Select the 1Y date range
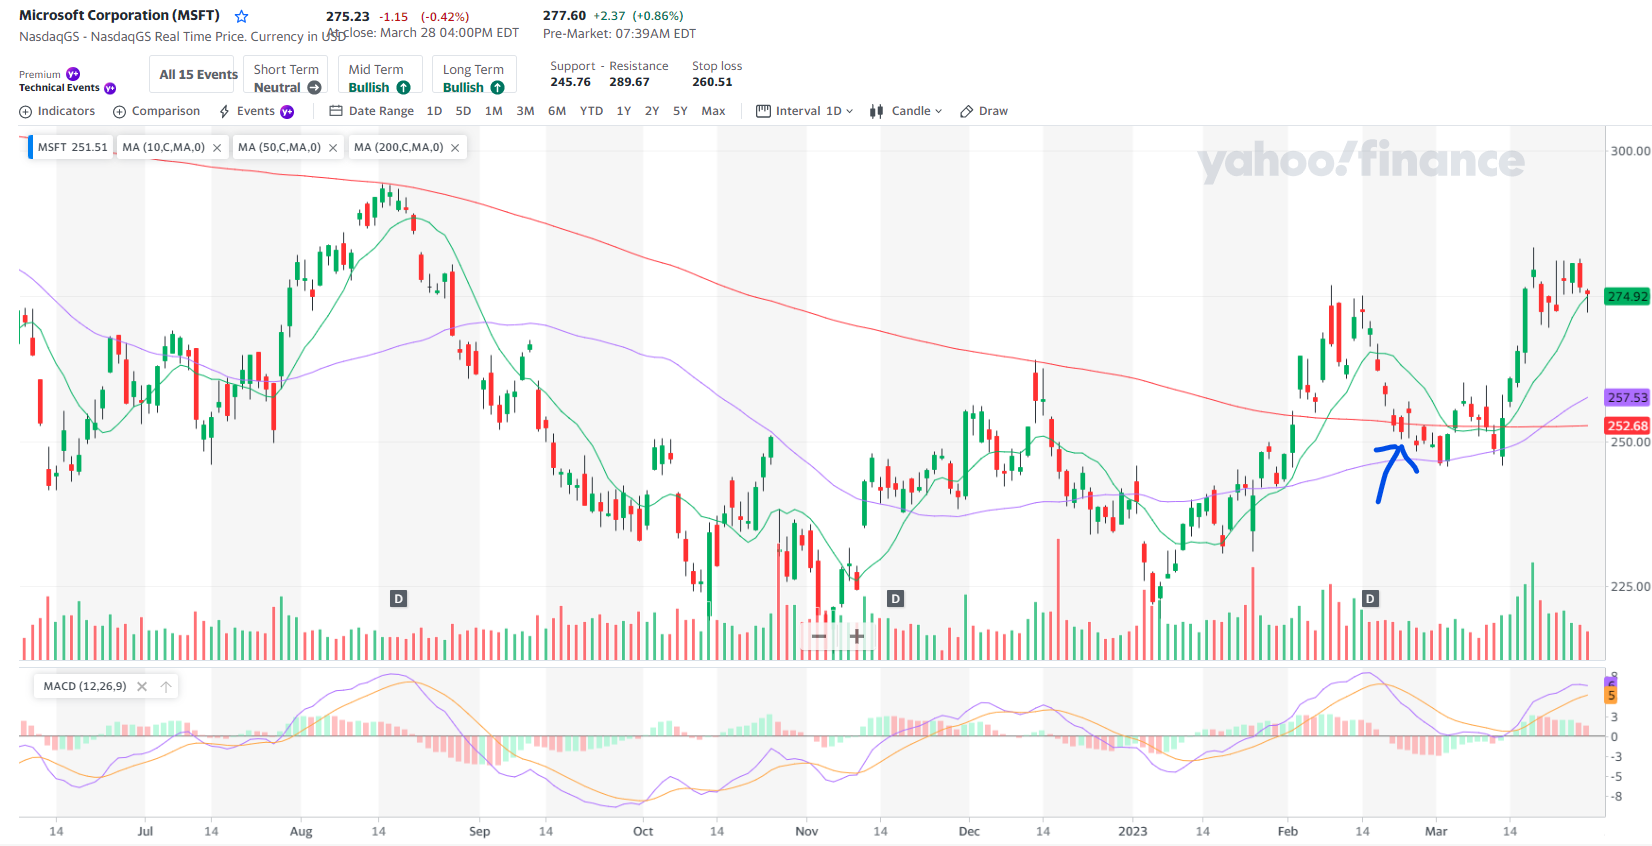The height and width of the screenshot is (846, 1652). coord(624,111)
